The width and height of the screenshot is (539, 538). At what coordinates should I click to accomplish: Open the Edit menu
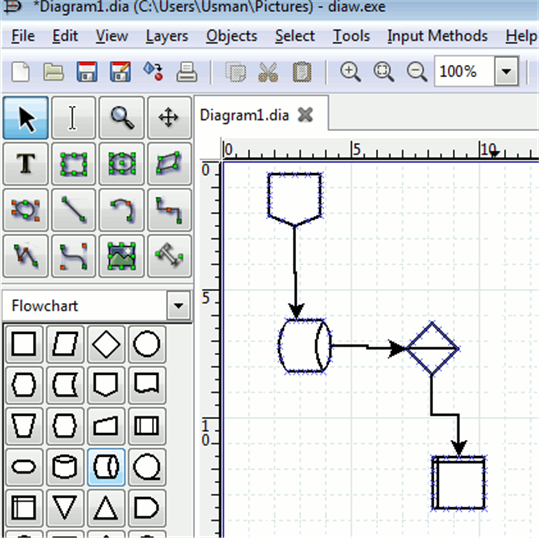(65, 36)
